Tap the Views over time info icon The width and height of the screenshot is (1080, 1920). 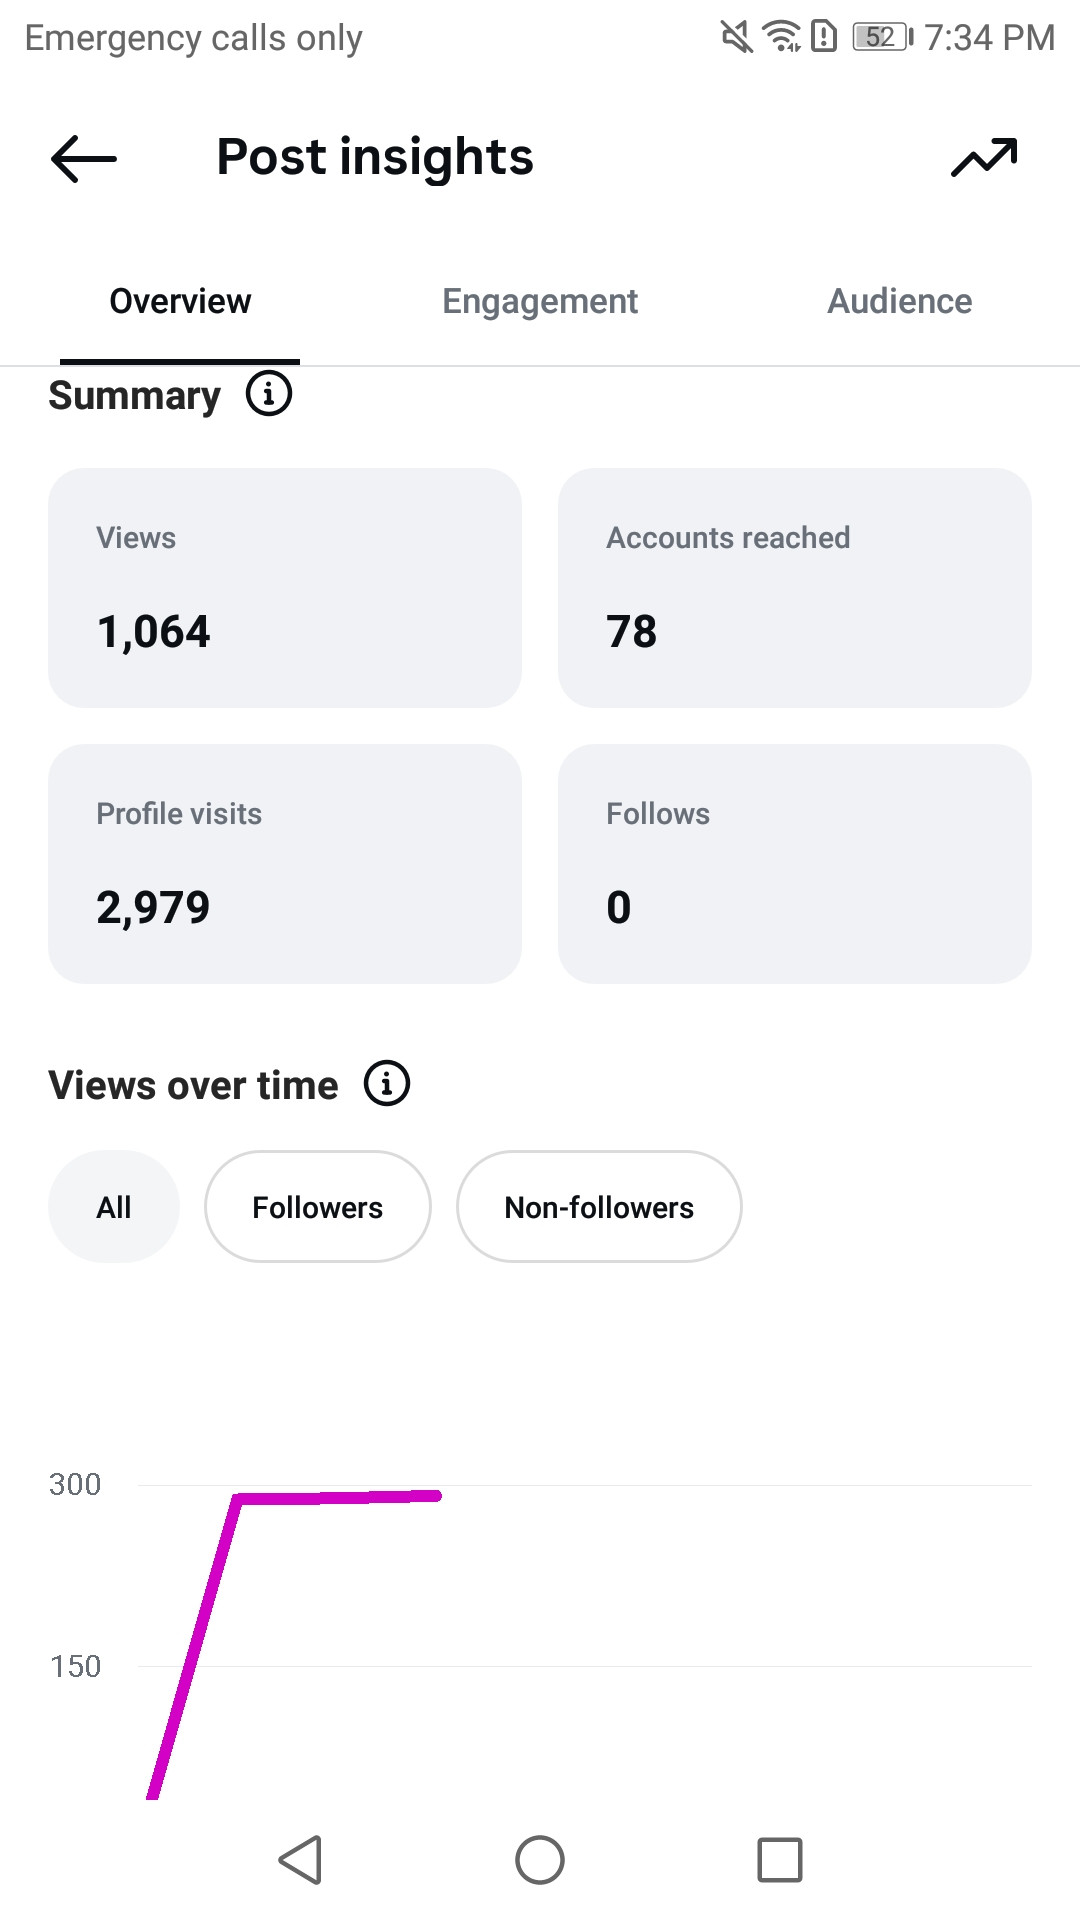pyautogui.click(x=387, y=1083)
